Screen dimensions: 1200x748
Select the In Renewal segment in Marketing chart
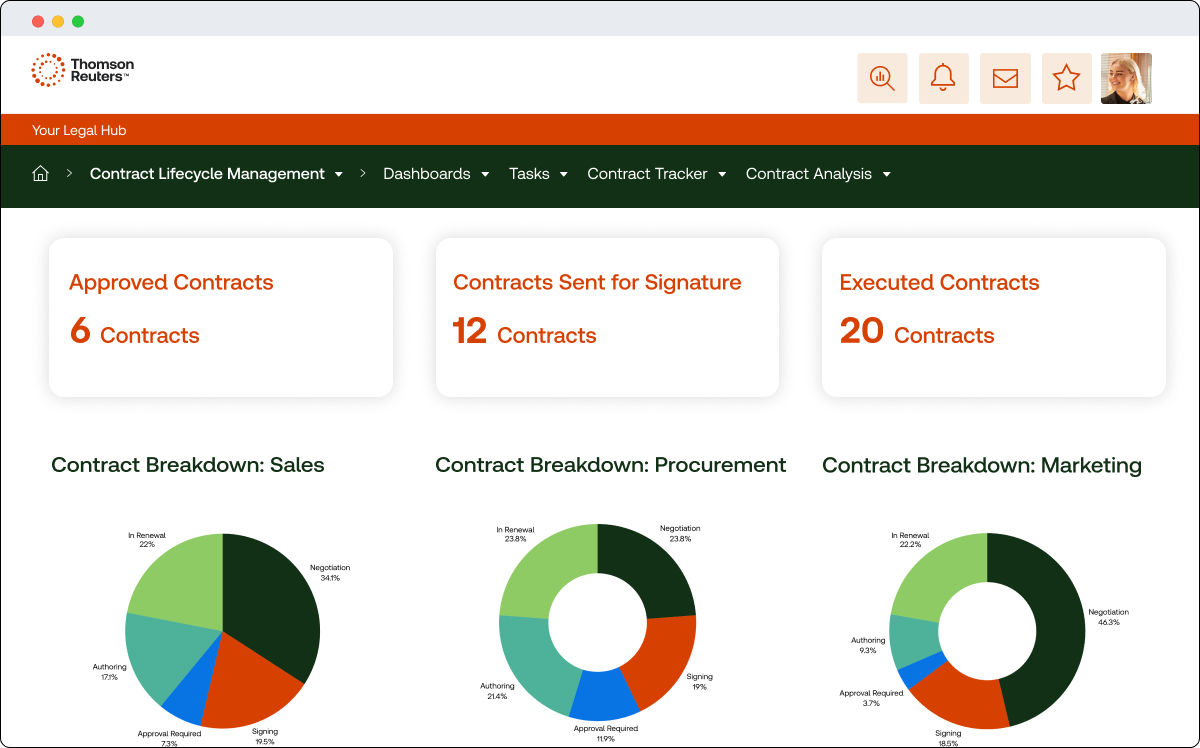pos(935,575)
